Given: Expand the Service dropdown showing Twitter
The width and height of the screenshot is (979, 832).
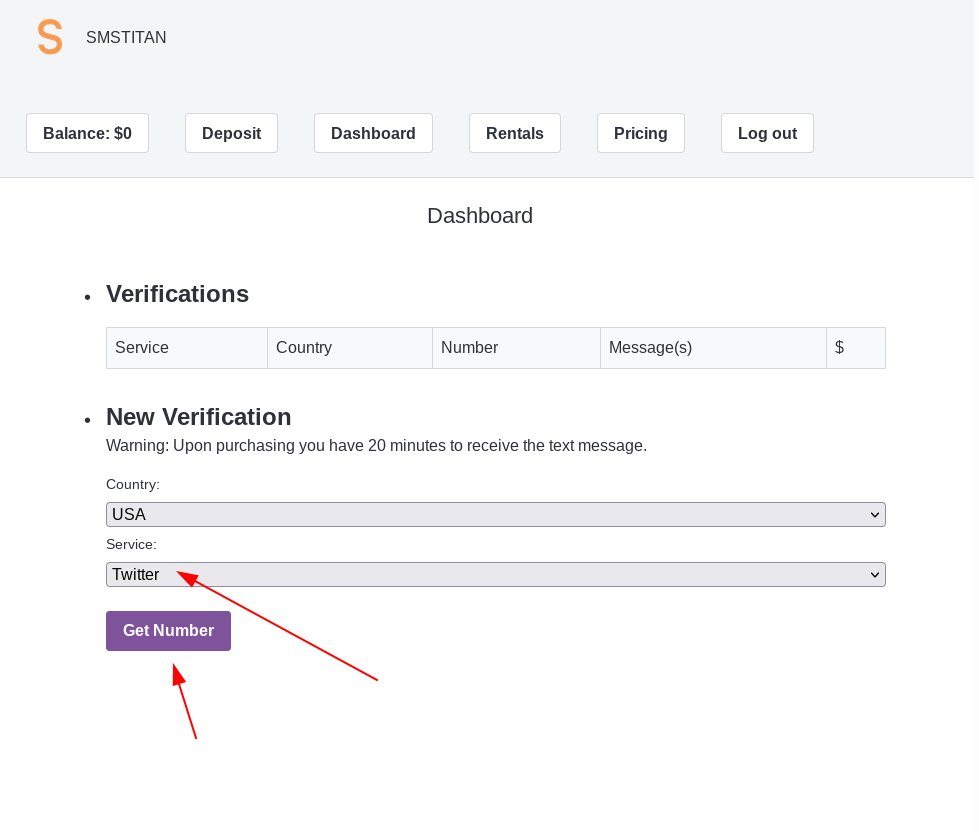Looking at the screenshot, I should tap(496, 574).
